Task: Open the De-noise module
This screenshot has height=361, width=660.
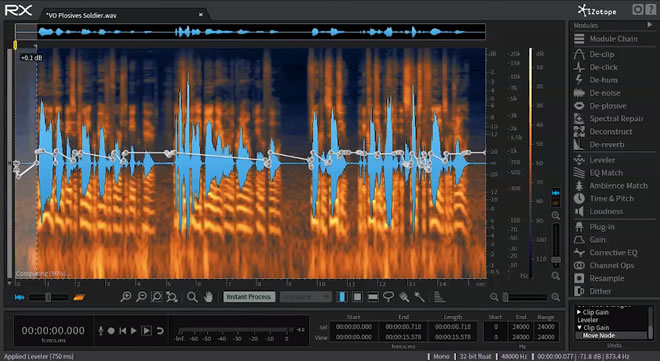Action: [x=597, y=93]
